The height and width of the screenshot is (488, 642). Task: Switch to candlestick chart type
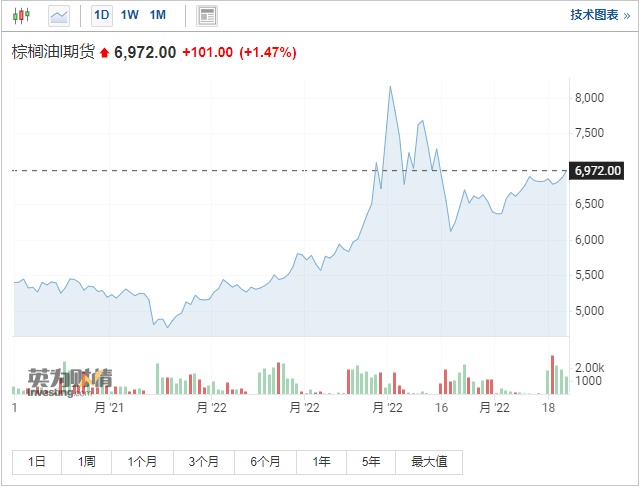23,15
